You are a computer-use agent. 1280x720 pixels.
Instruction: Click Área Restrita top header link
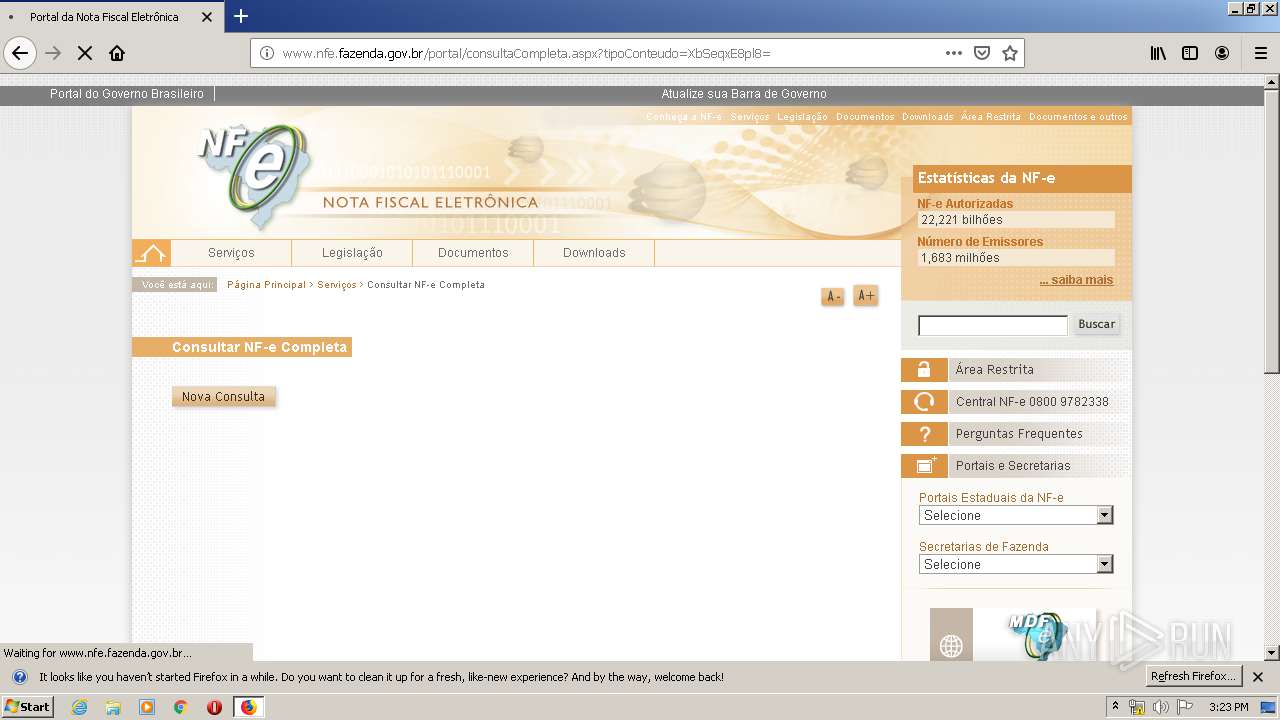991,117
